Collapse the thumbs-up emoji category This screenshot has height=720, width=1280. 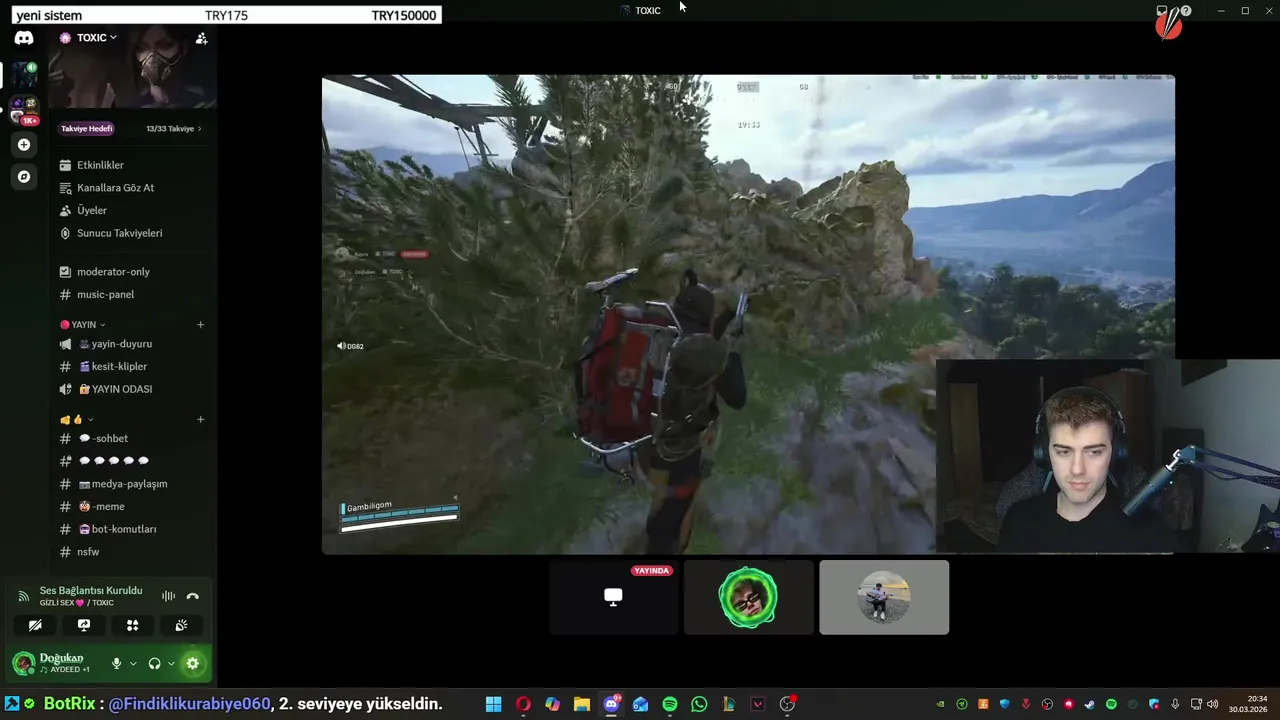point(76,420)
